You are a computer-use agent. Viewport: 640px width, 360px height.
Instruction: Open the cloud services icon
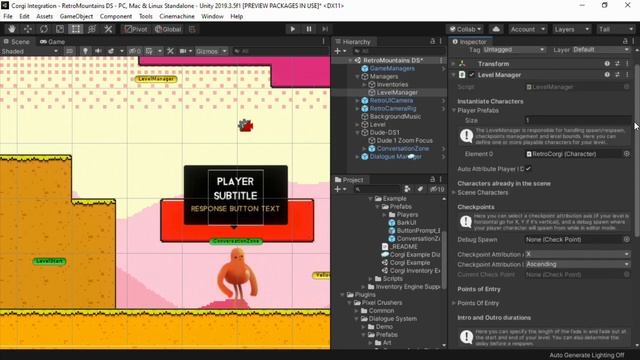[x=496, y=29]
